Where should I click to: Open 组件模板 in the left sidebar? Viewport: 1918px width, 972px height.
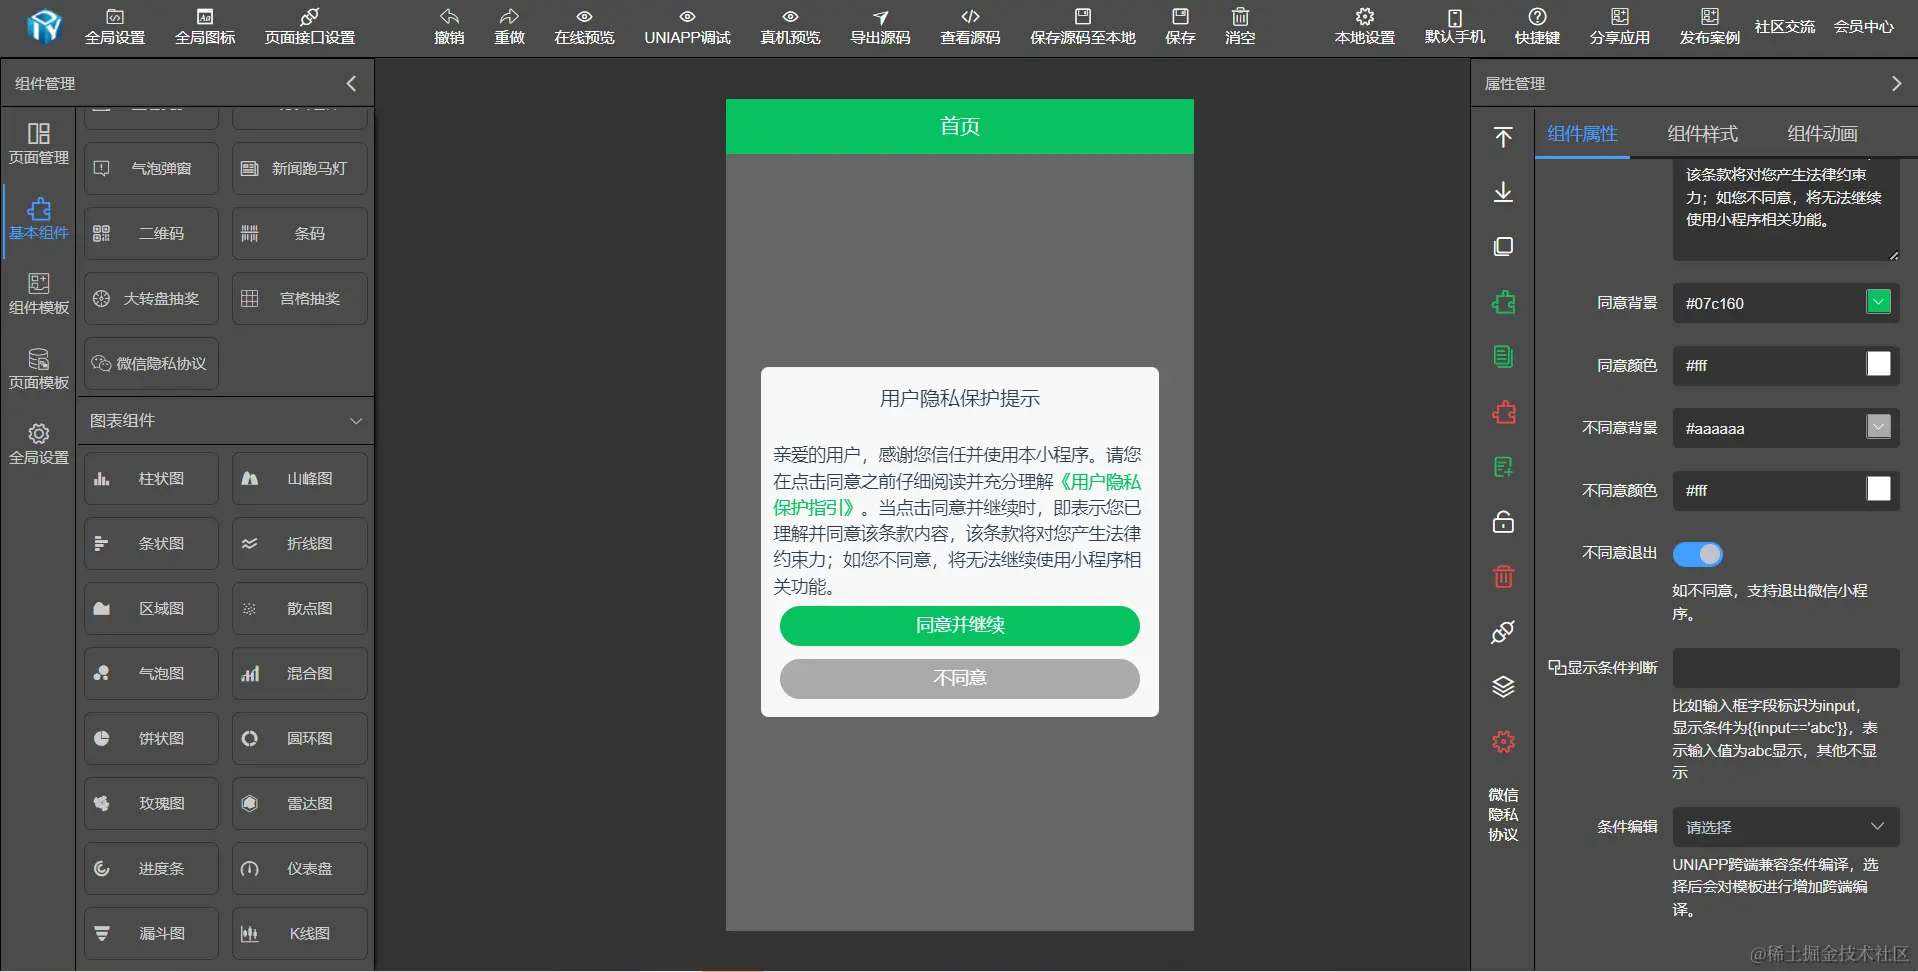click(39, 294)
